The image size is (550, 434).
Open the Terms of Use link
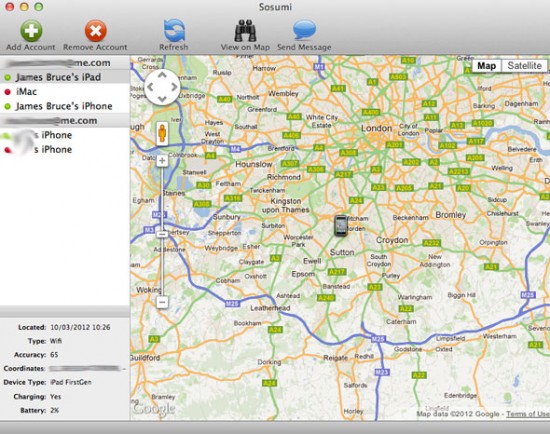click(x=528, y=414)
